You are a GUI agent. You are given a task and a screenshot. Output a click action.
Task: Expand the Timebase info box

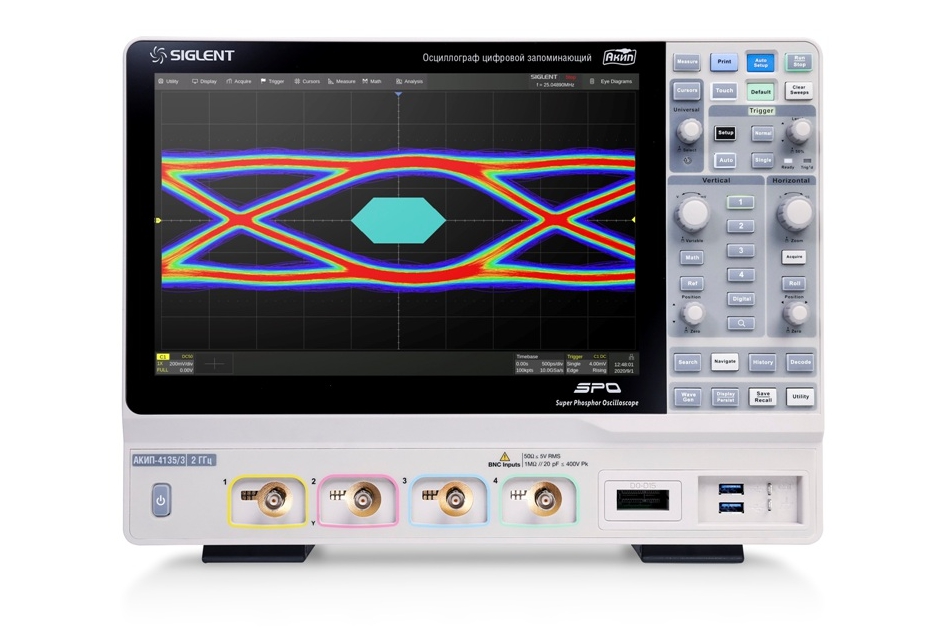[538, 363]
